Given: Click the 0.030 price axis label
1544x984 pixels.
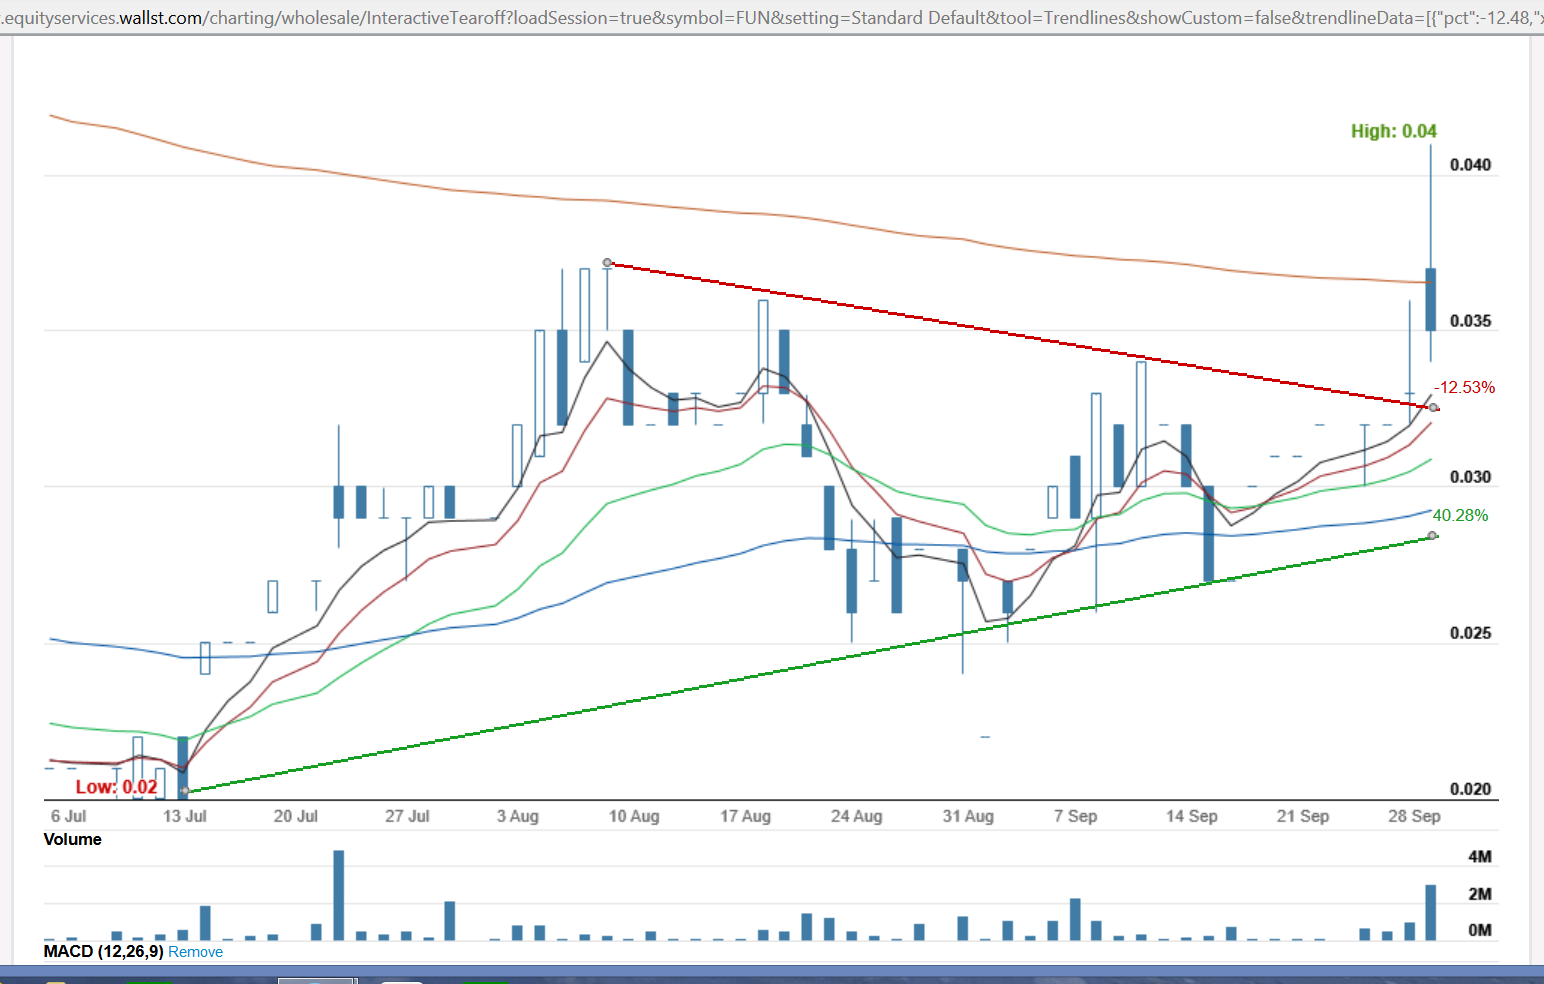Looking at the screenshot, I should coord(1470,477).
